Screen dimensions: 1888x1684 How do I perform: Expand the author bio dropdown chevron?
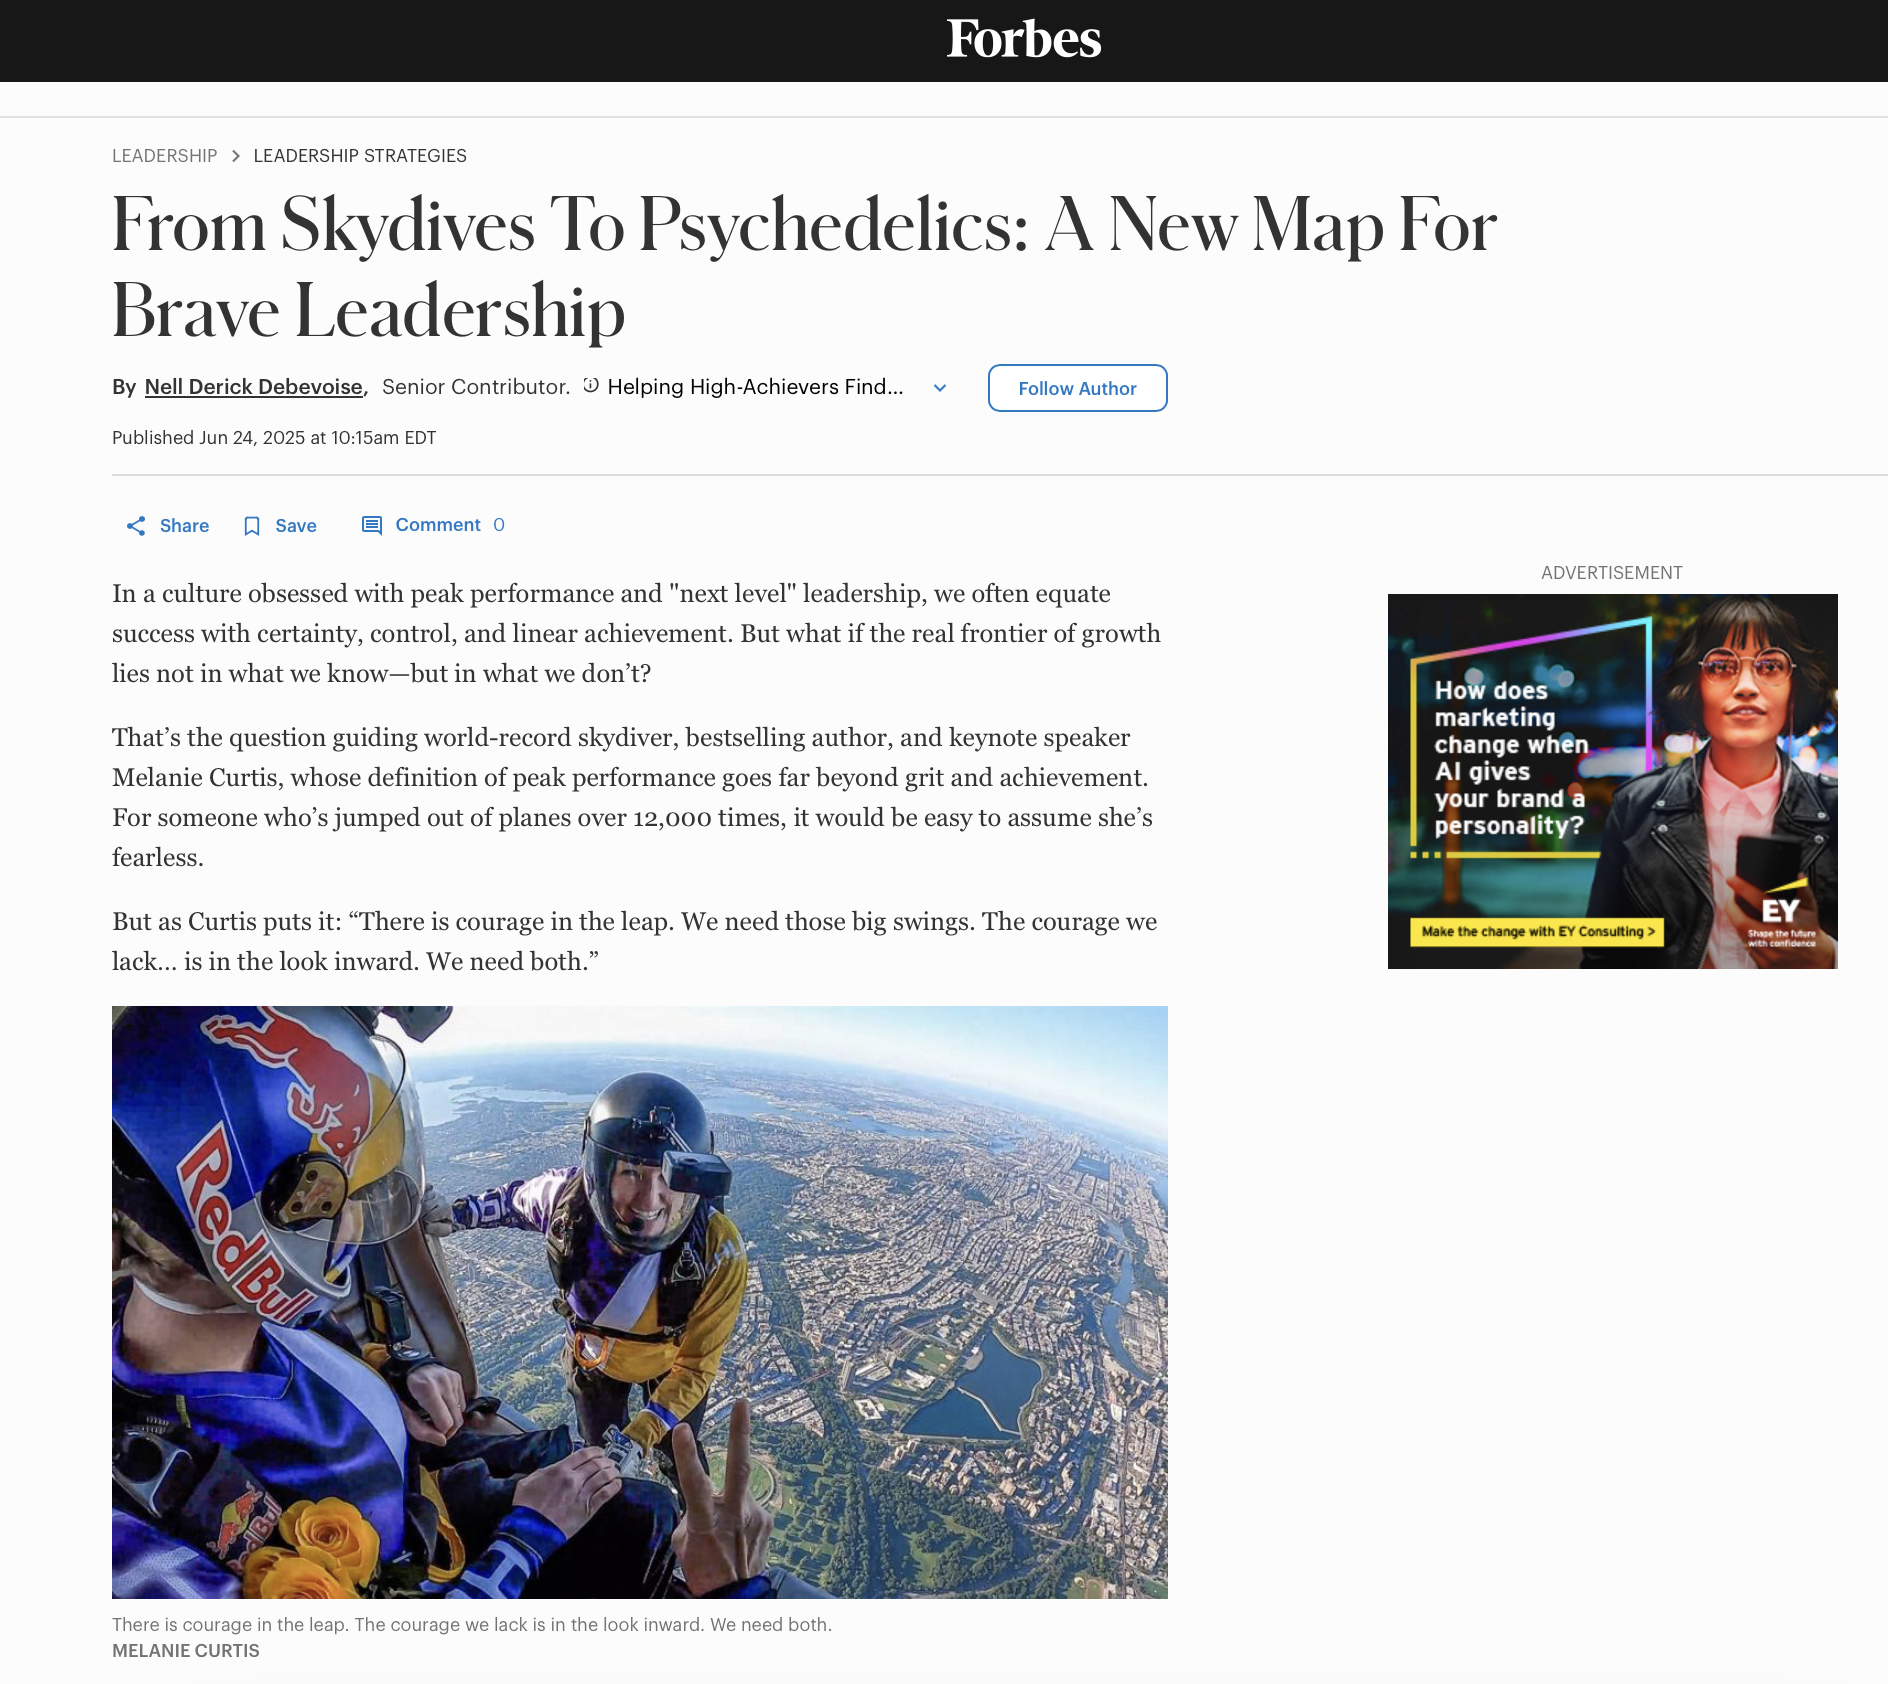[x=940, y=388]
